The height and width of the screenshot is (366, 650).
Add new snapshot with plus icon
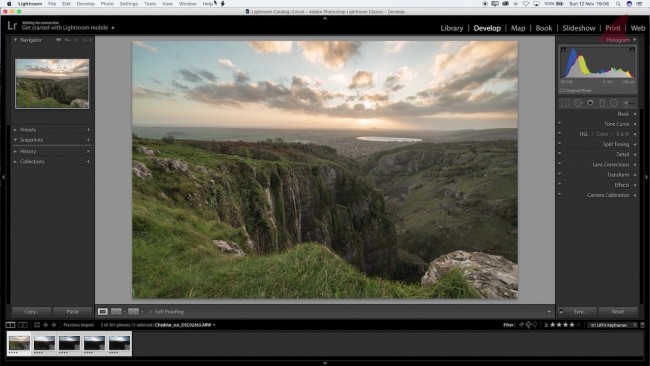tap(88, 140)
